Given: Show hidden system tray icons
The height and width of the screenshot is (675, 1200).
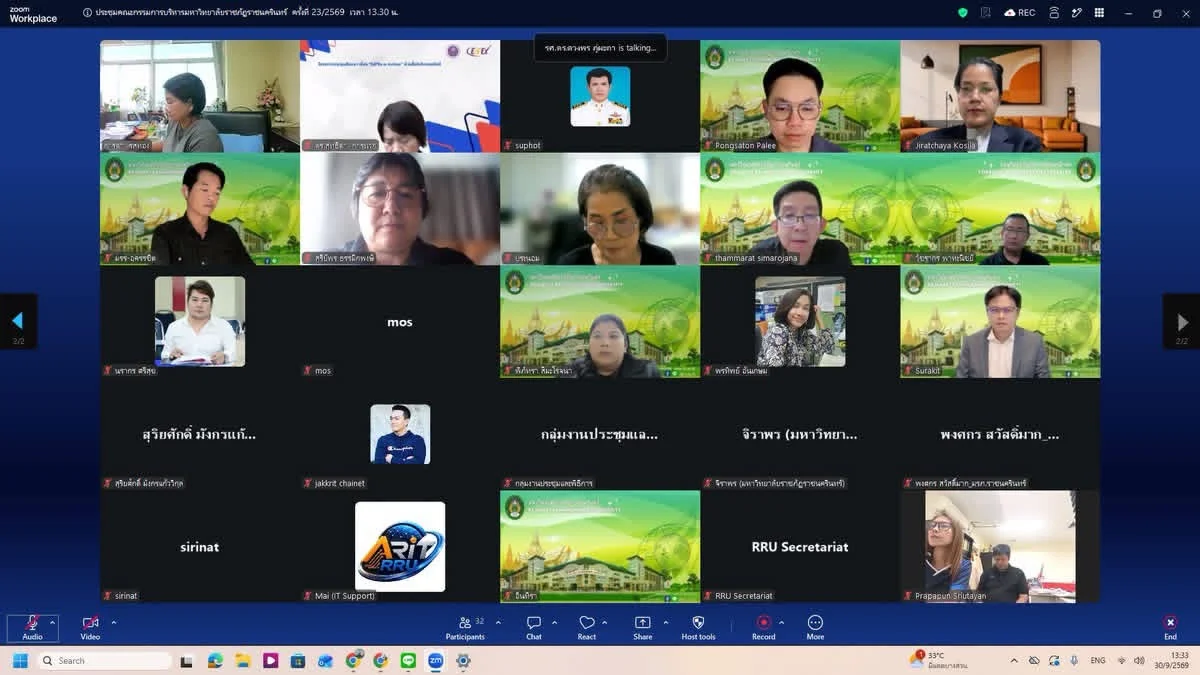Looking at the screenshot, I should click(x=1014, y=661).
